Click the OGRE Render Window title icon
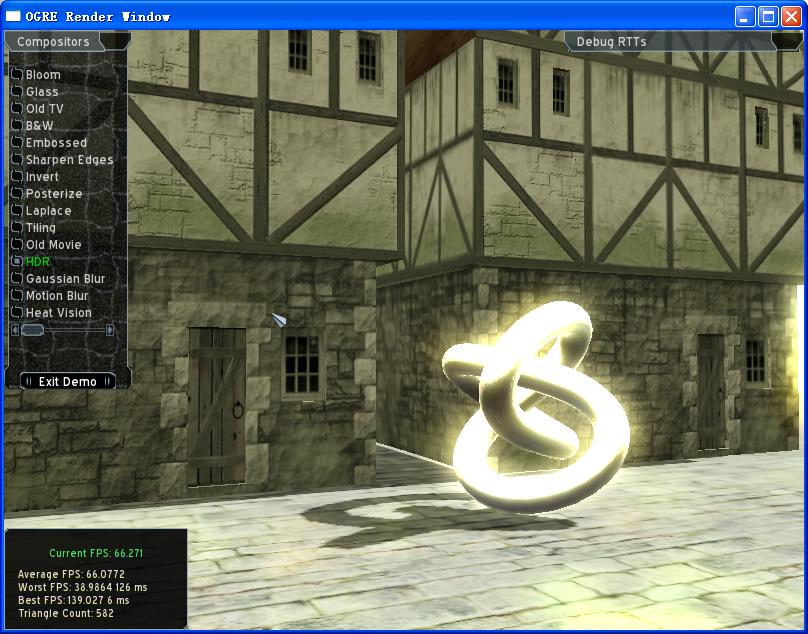Viewport: 808px width, 634px height. tap(14, 16)
